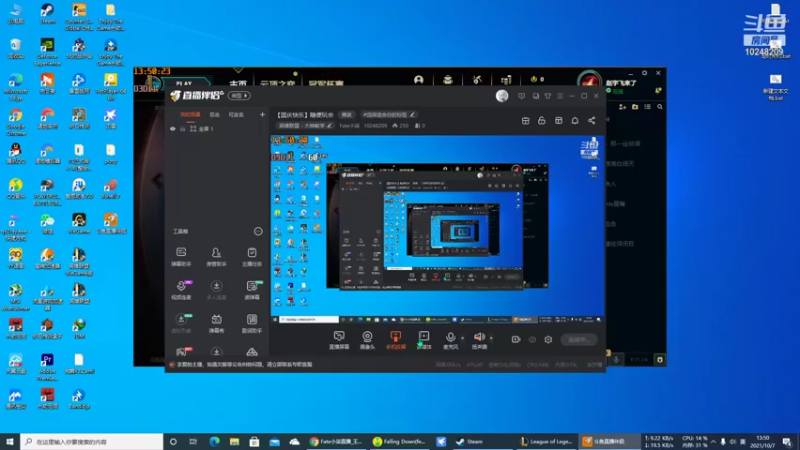Click 修改 button next to stream title
This screenshot has width=800, height=450.
coord(346,115)
